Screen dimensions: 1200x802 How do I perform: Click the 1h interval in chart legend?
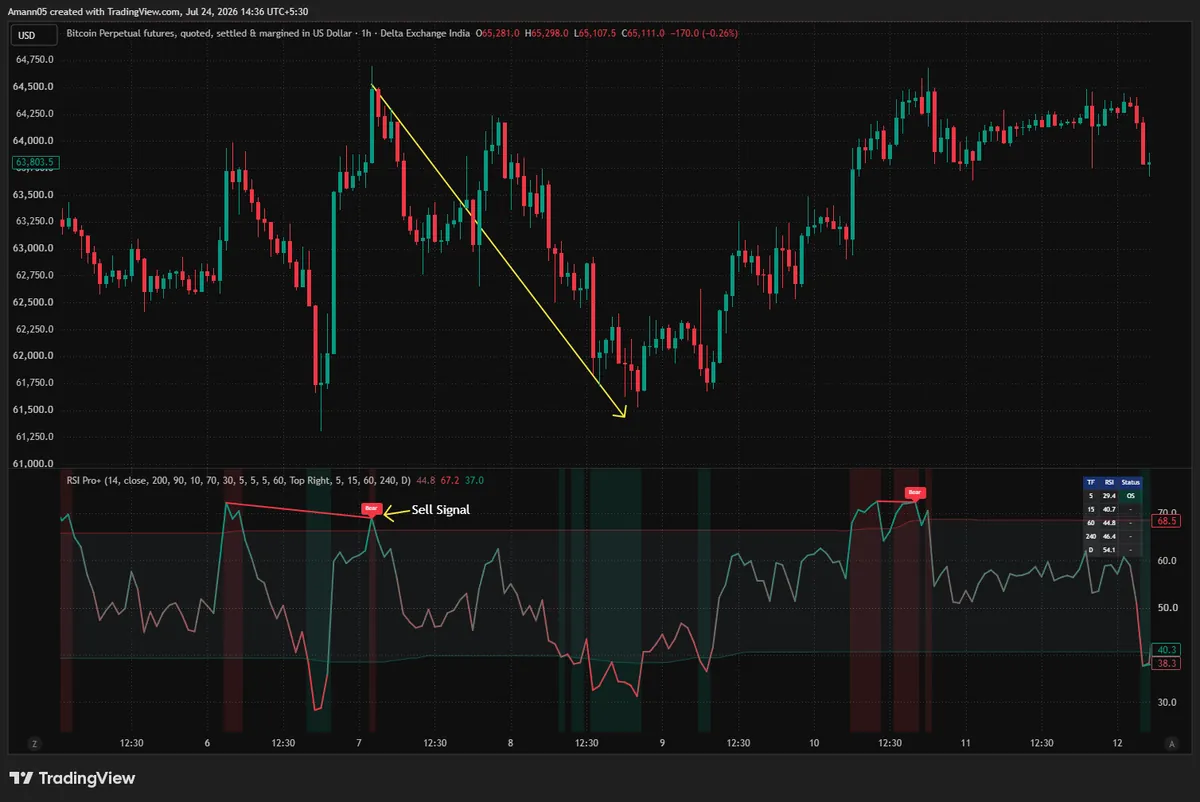pos(366,33)
